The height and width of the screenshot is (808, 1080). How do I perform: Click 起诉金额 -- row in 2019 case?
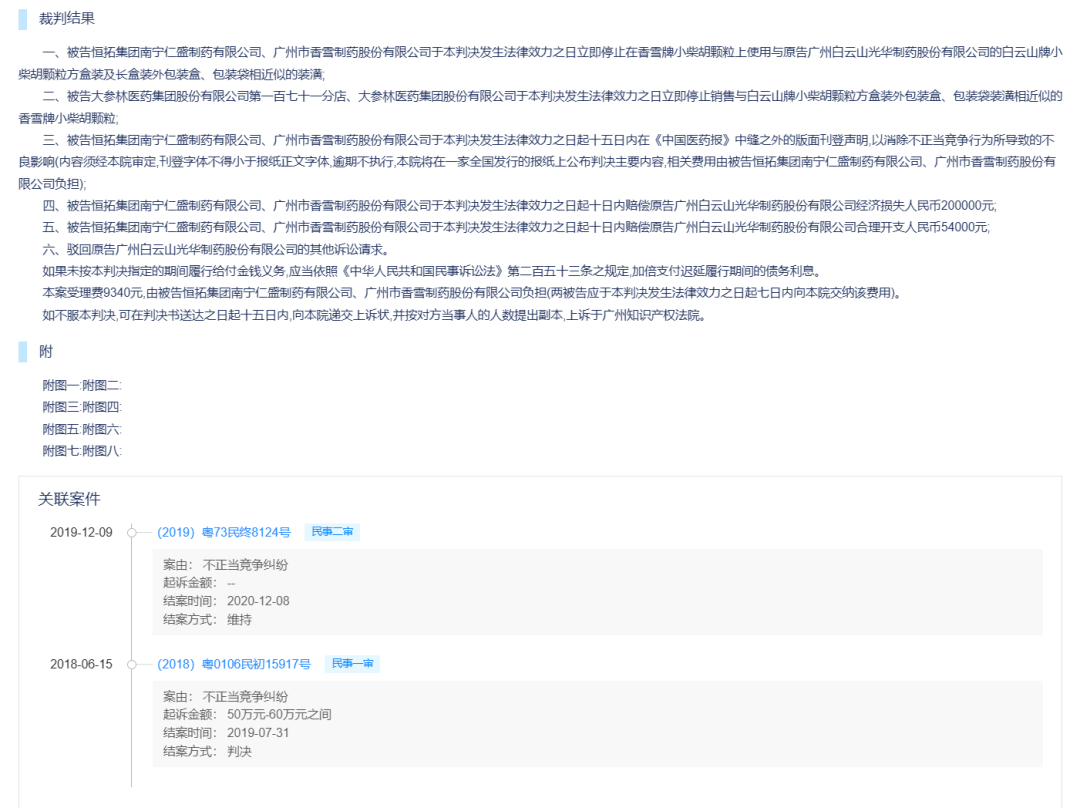[200, 583]
